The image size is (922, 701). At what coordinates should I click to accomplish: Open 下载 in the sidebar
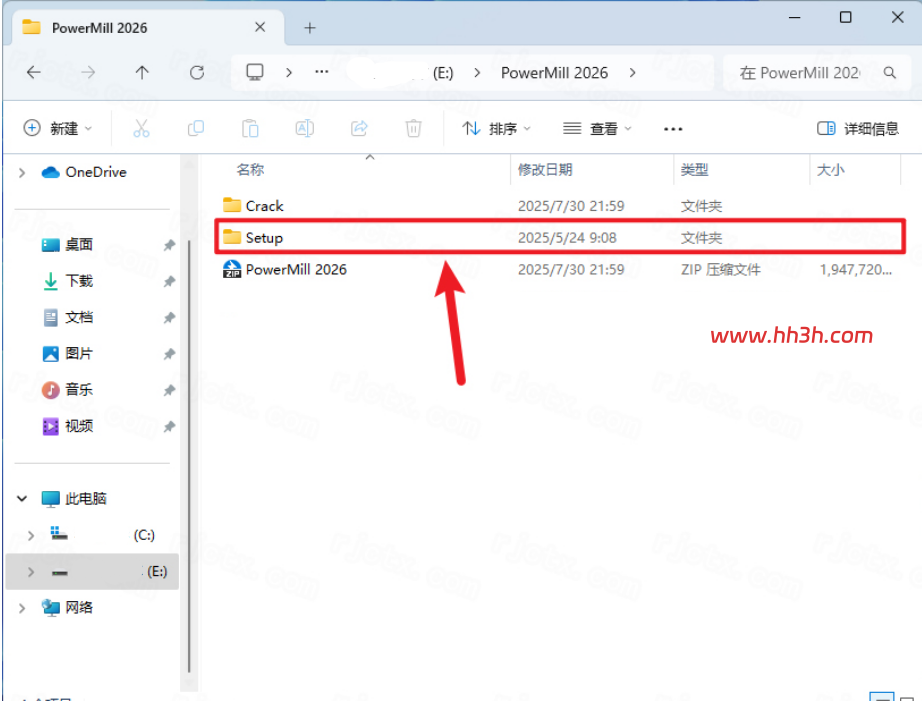click(79, 281)
